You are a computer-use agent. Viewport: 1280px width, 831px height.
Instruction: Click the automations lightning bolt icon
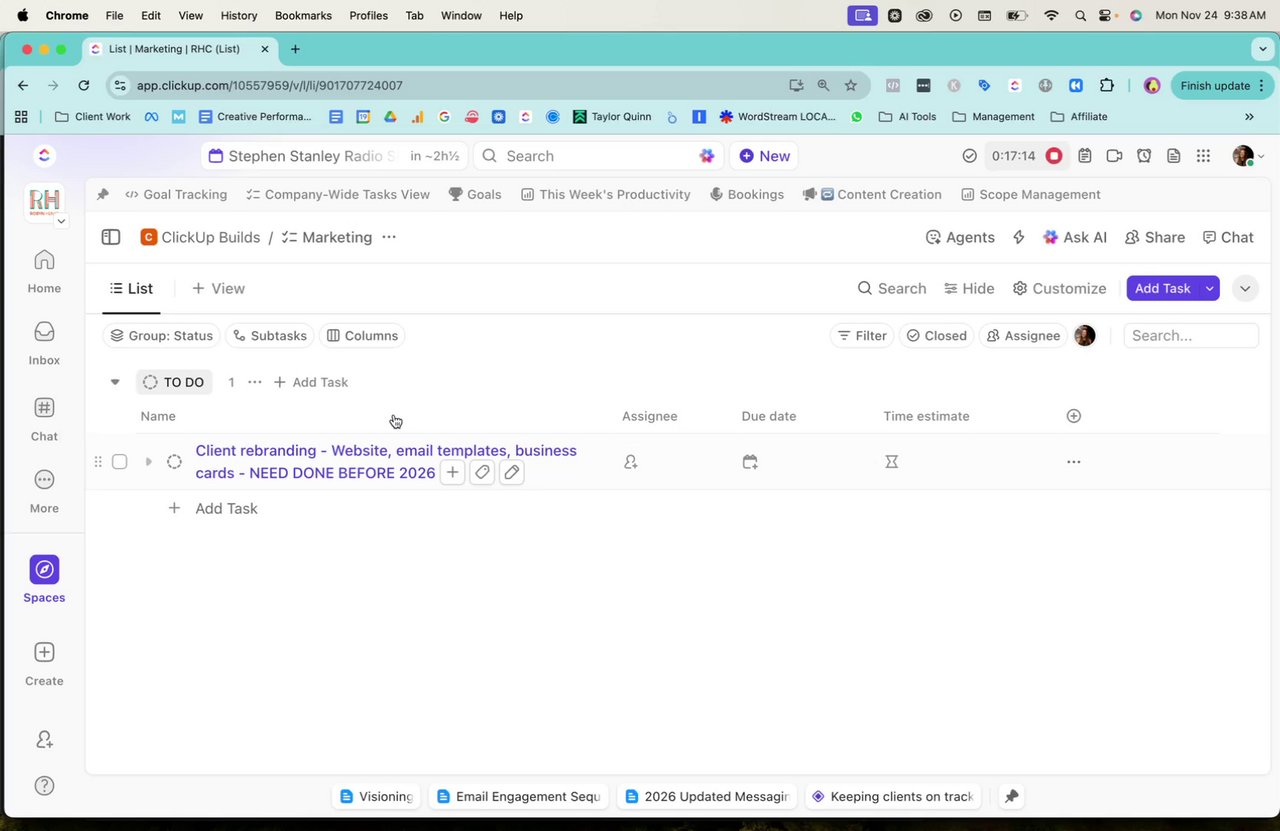(x=1019, y=237)
